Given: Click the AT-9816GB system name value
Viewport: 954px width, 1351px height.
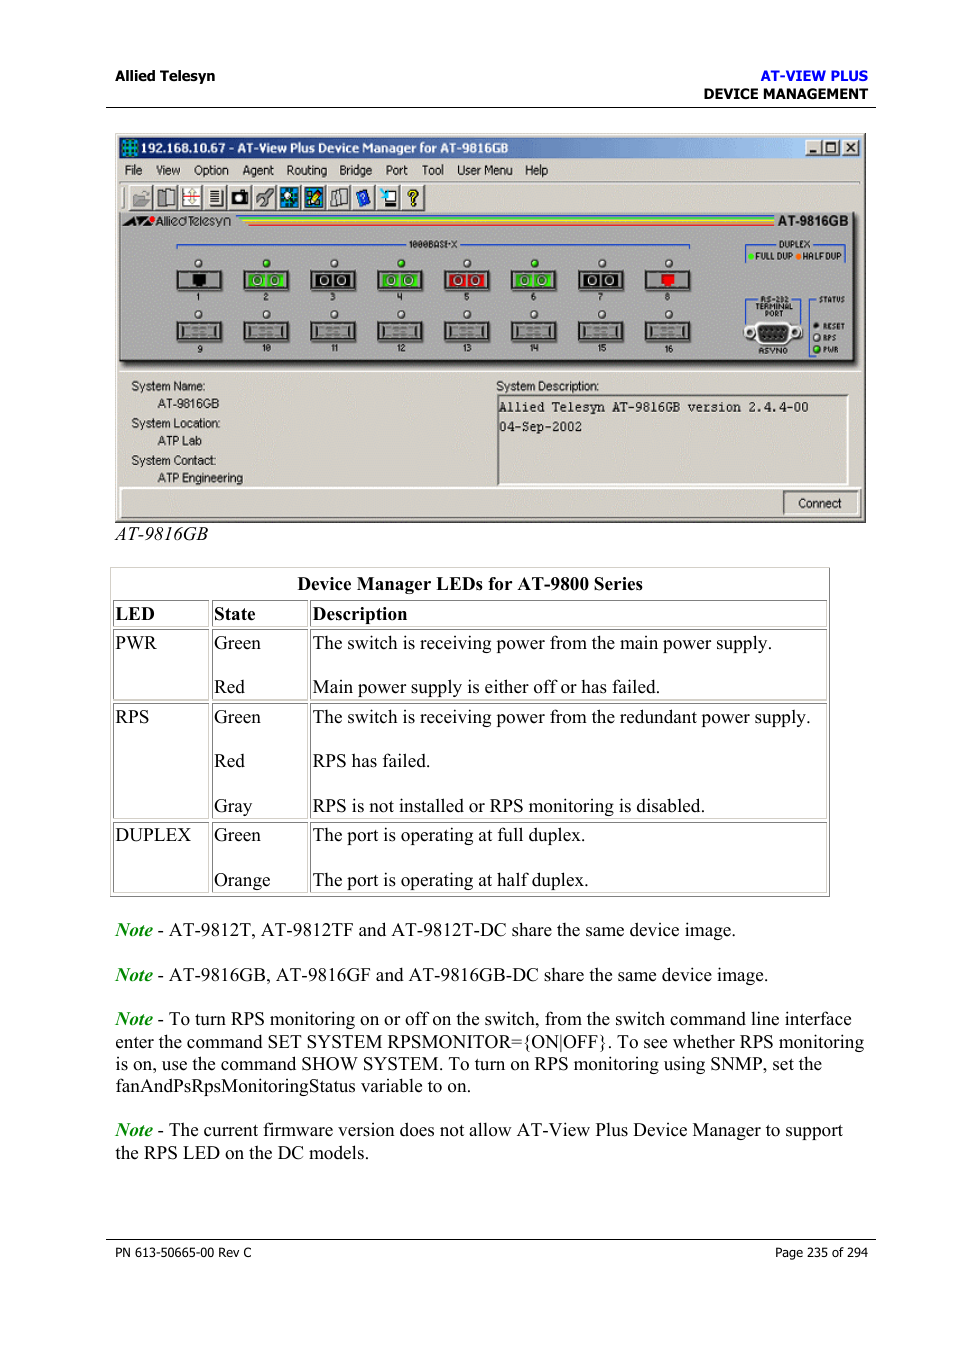Looking at the screenshot, I should (188, 404).
